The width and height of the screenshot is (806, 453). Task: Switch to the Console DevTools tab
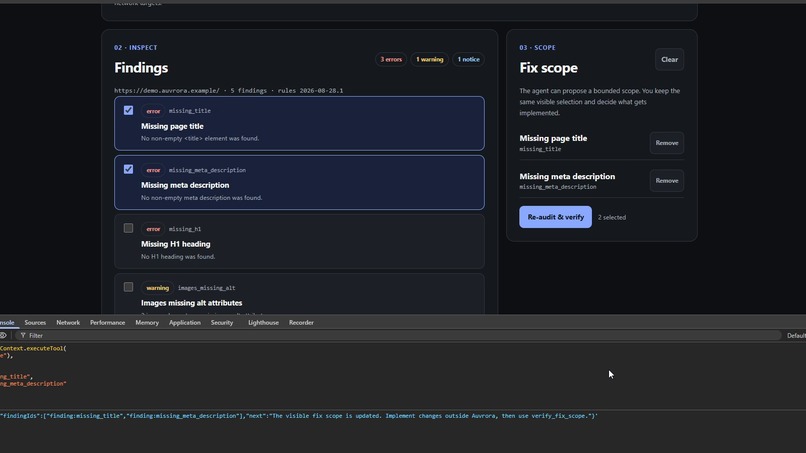[x=7, y=322]
